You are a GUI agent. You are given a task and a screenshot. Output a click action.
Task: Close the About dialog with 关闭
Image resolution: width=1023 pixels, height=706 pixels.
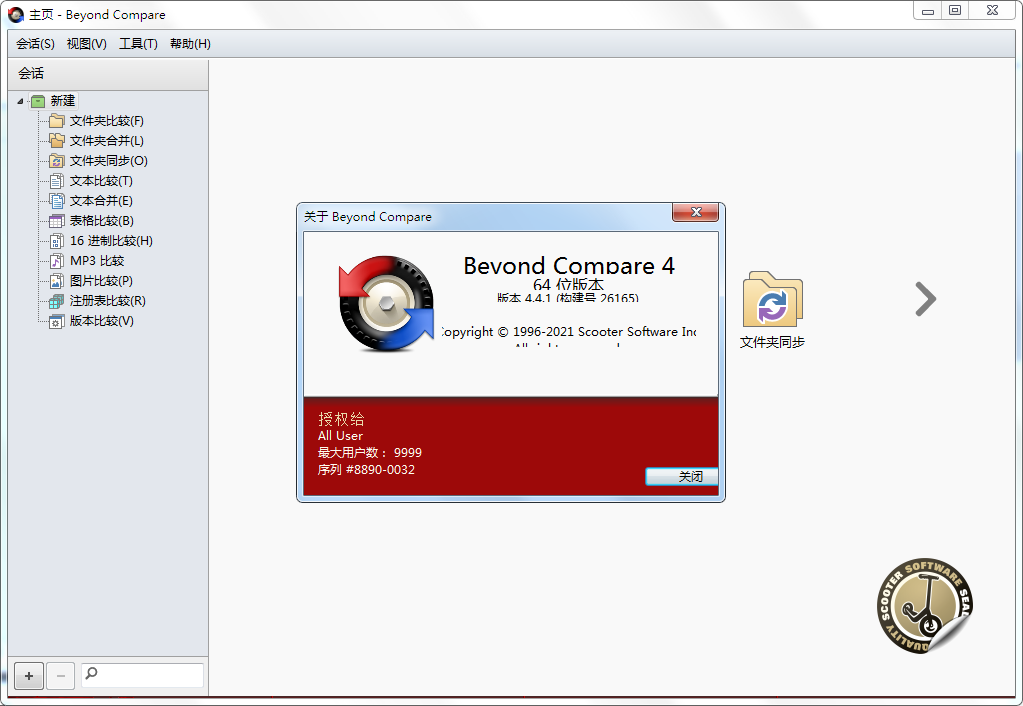[x=682, y=476]
